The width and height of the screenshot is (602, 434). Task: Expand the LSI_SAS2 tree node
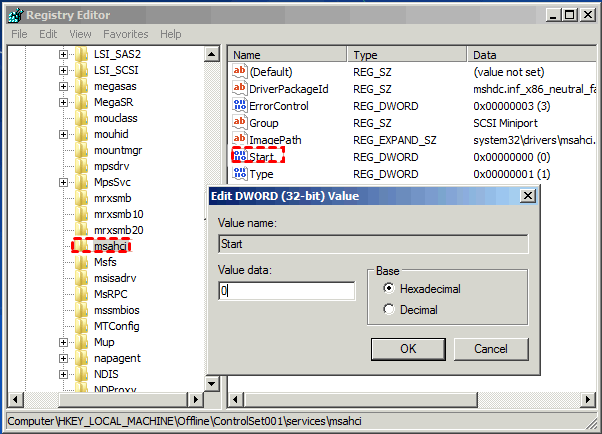pyautogui.click(x=63, y=55)
